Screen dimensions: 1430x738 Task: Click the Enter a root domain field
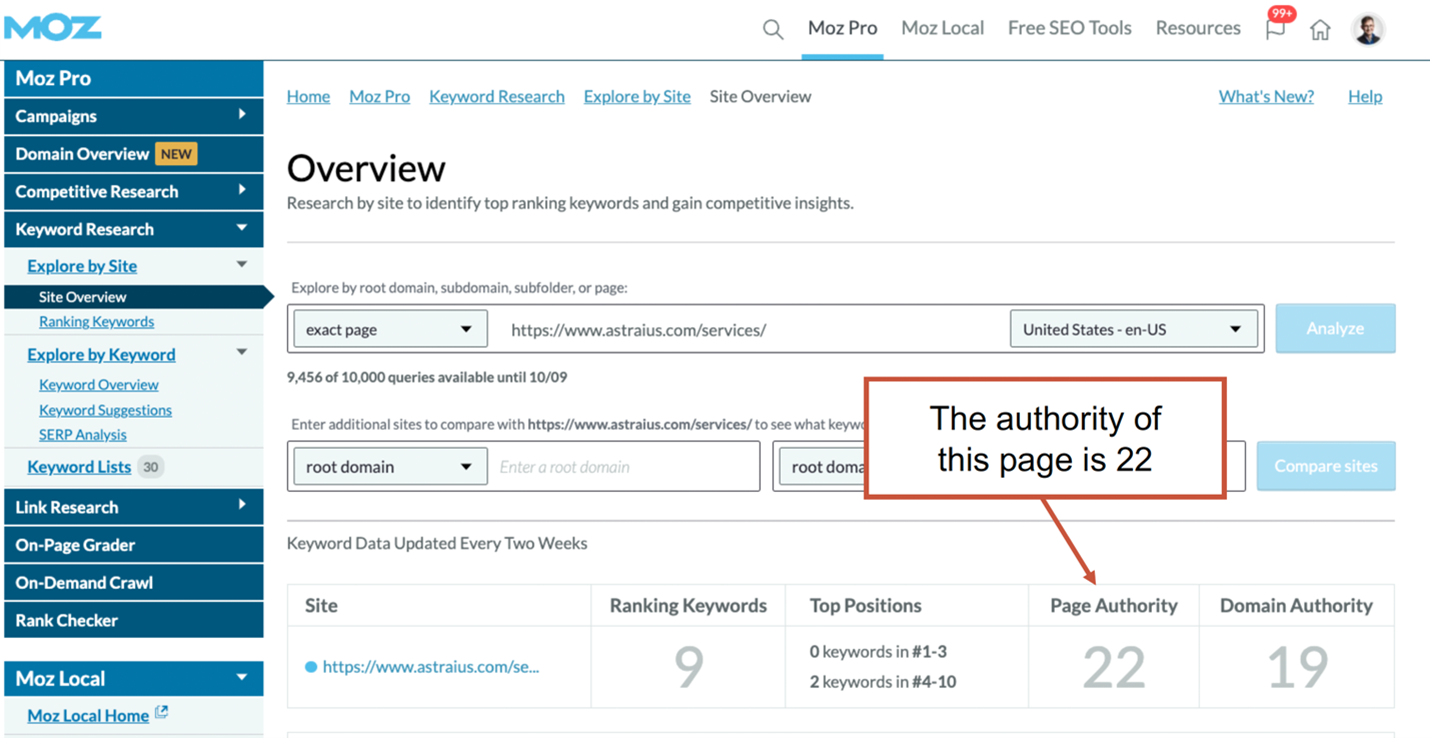[x=625, y=467]
